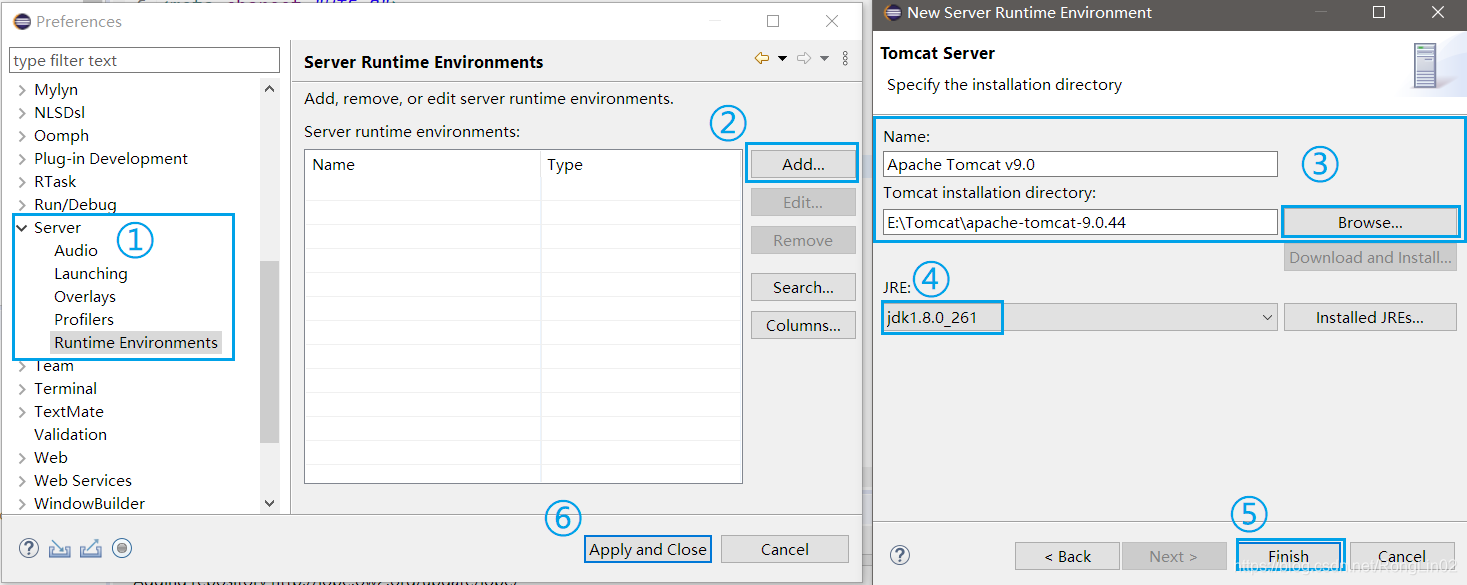Expand the NLSDsl tree node

click(x=22, y=113)
